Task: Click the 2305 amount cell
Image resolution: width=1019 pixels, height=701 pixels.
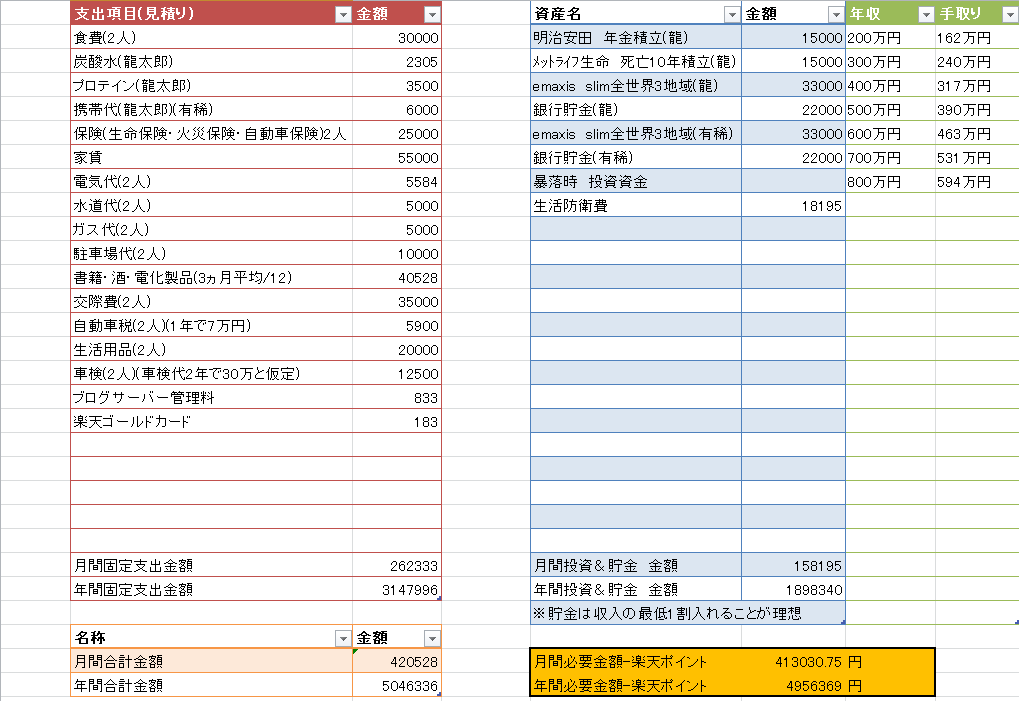Action: 397,62
